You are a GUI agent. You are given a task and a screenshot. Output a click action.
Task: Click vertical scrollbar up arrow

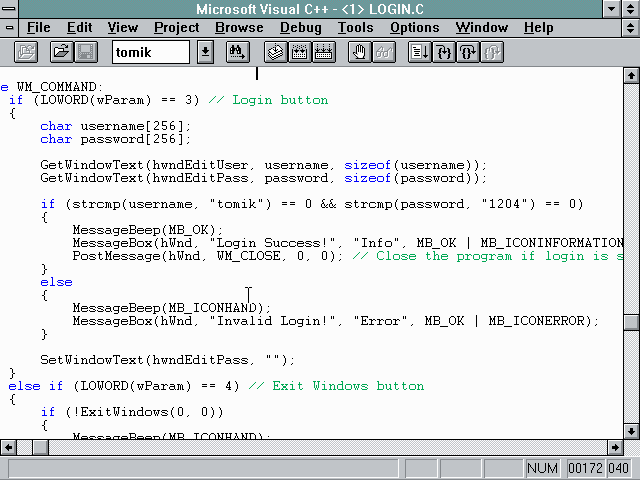(x=631, y=76)
